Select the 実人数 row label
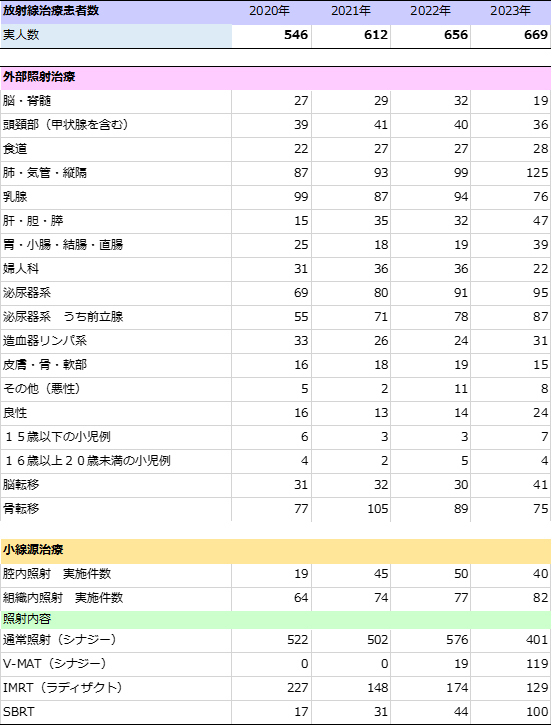This screenshot has width=552, height=726. 21,35
